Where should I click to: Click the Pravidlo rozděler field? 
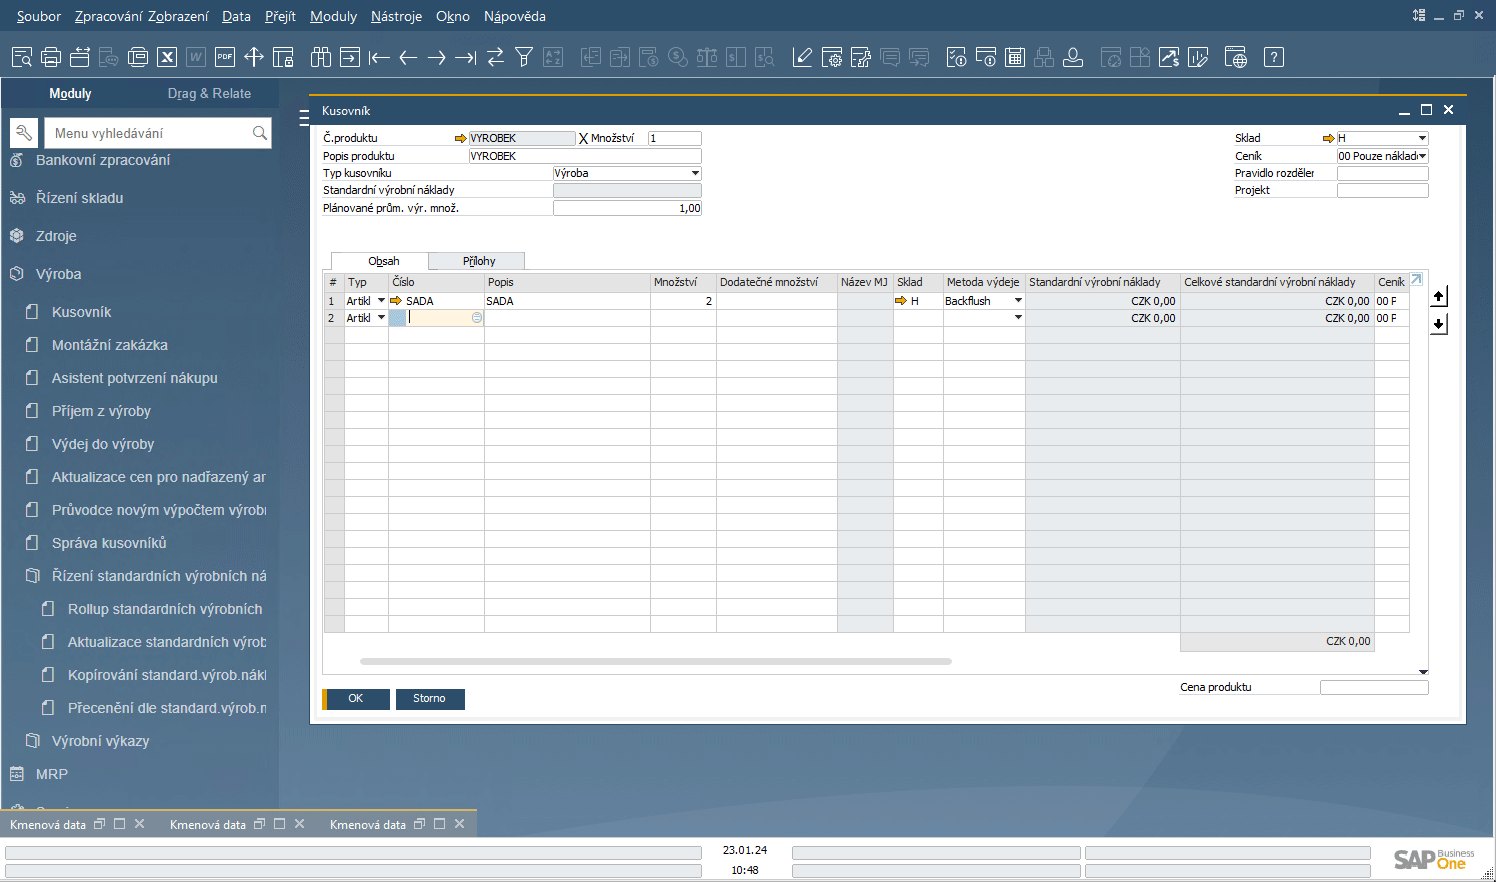click(1382, 173)
